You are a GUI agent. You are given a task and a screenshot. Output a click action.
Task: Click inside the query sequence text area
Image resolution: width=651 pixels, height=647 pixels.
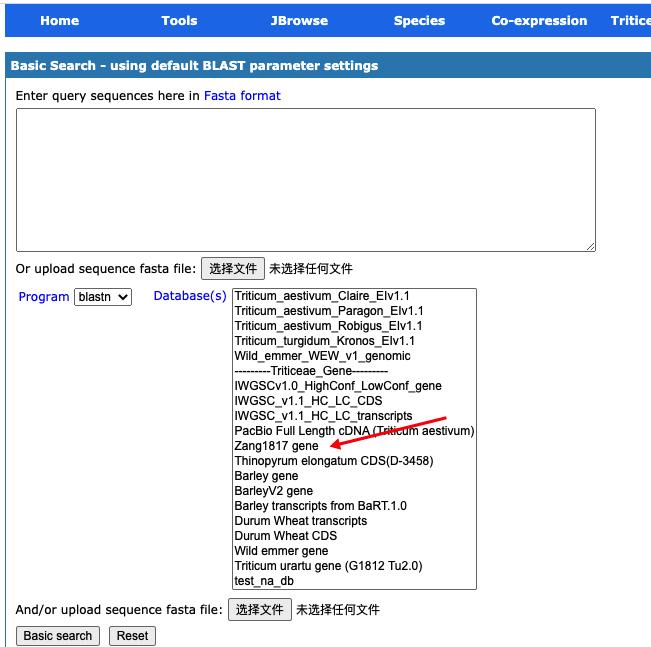click(306, 180)
